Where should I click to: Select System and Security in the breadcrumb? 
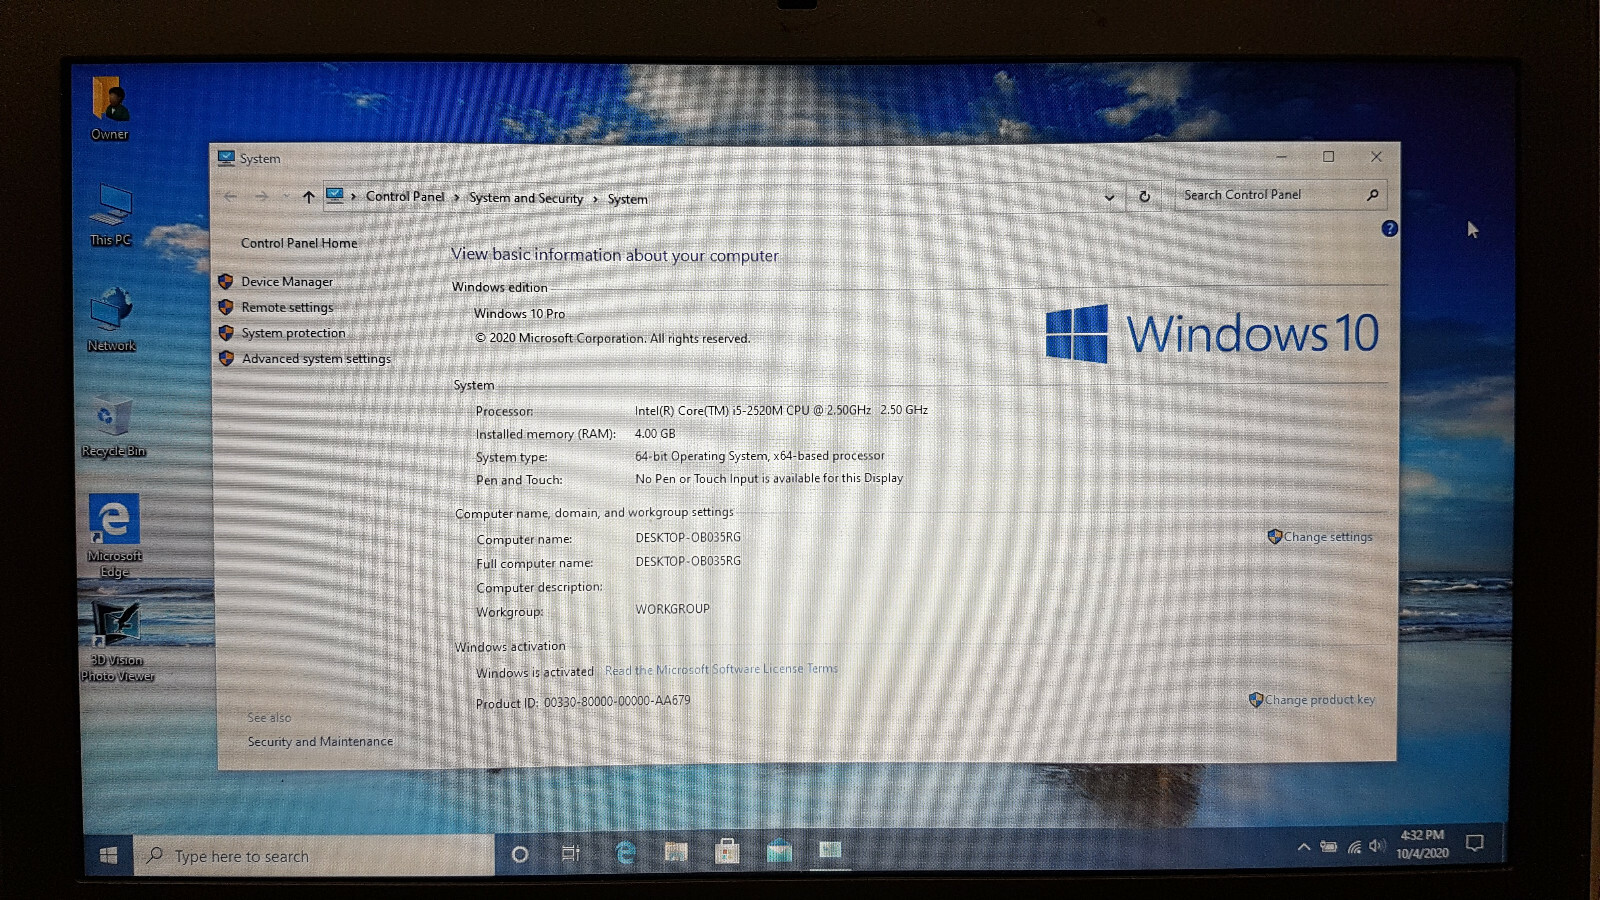coord(526,198)
